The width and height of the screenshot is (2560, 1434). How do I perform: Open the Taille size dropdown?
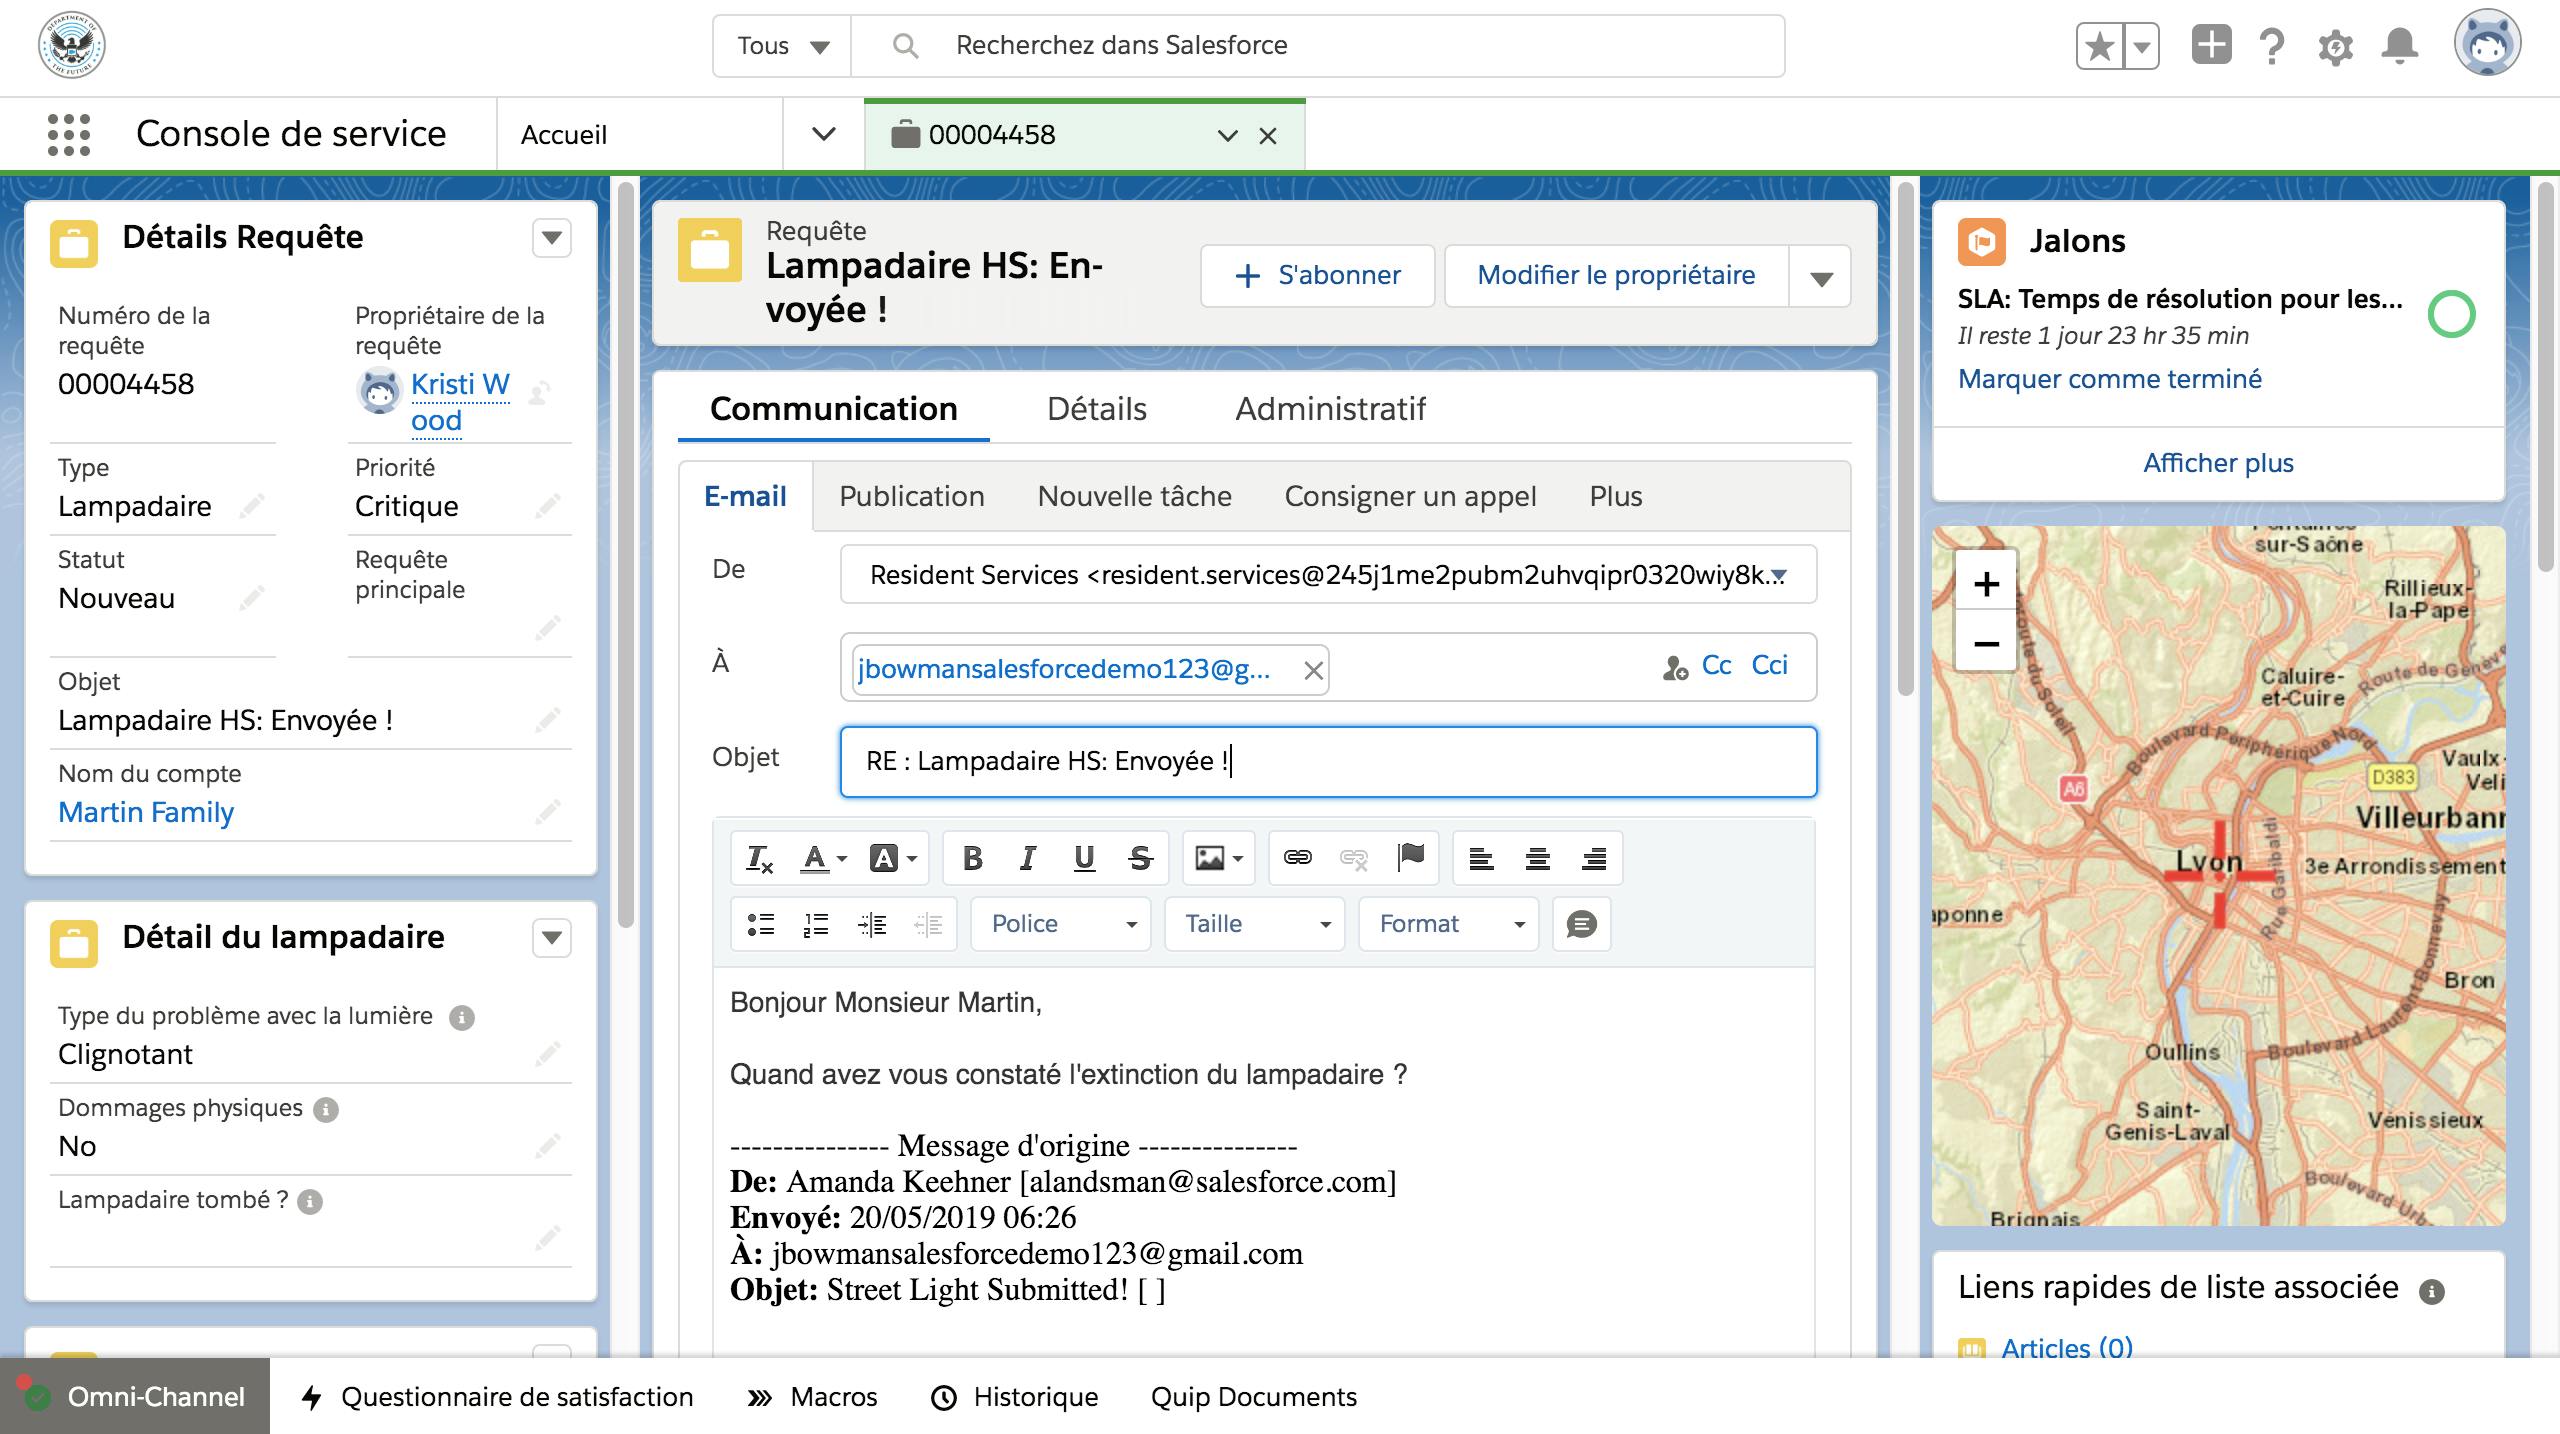pos(1254,924)
